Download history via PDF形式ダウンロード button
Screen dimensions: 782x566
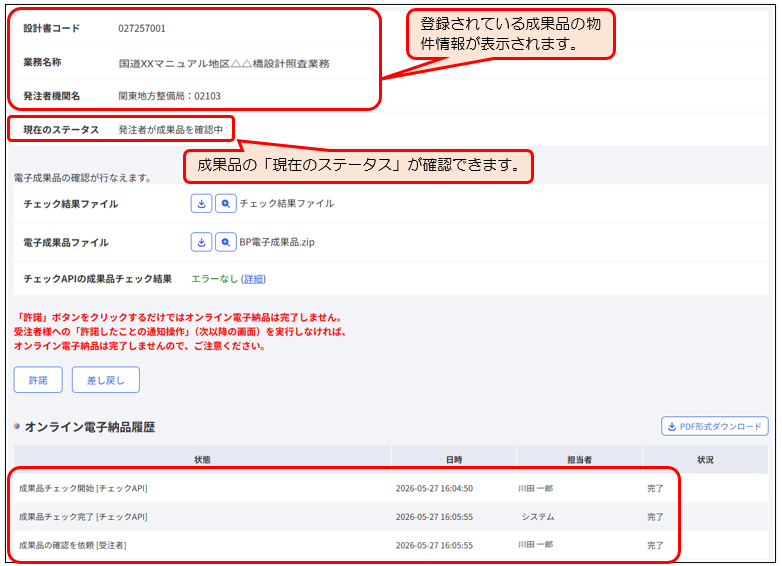click(x=715, y=426)
